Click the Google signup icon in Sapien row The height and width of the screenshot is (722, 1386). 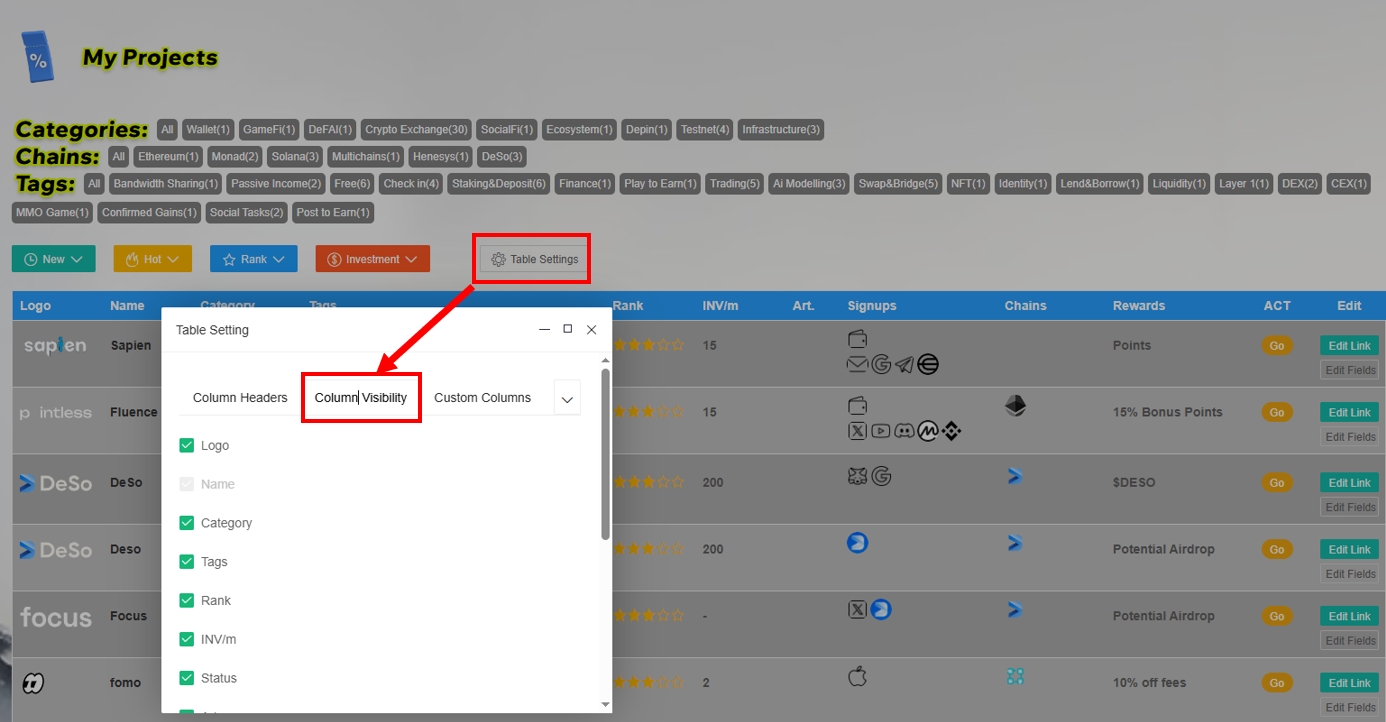(x=881, y=365)
